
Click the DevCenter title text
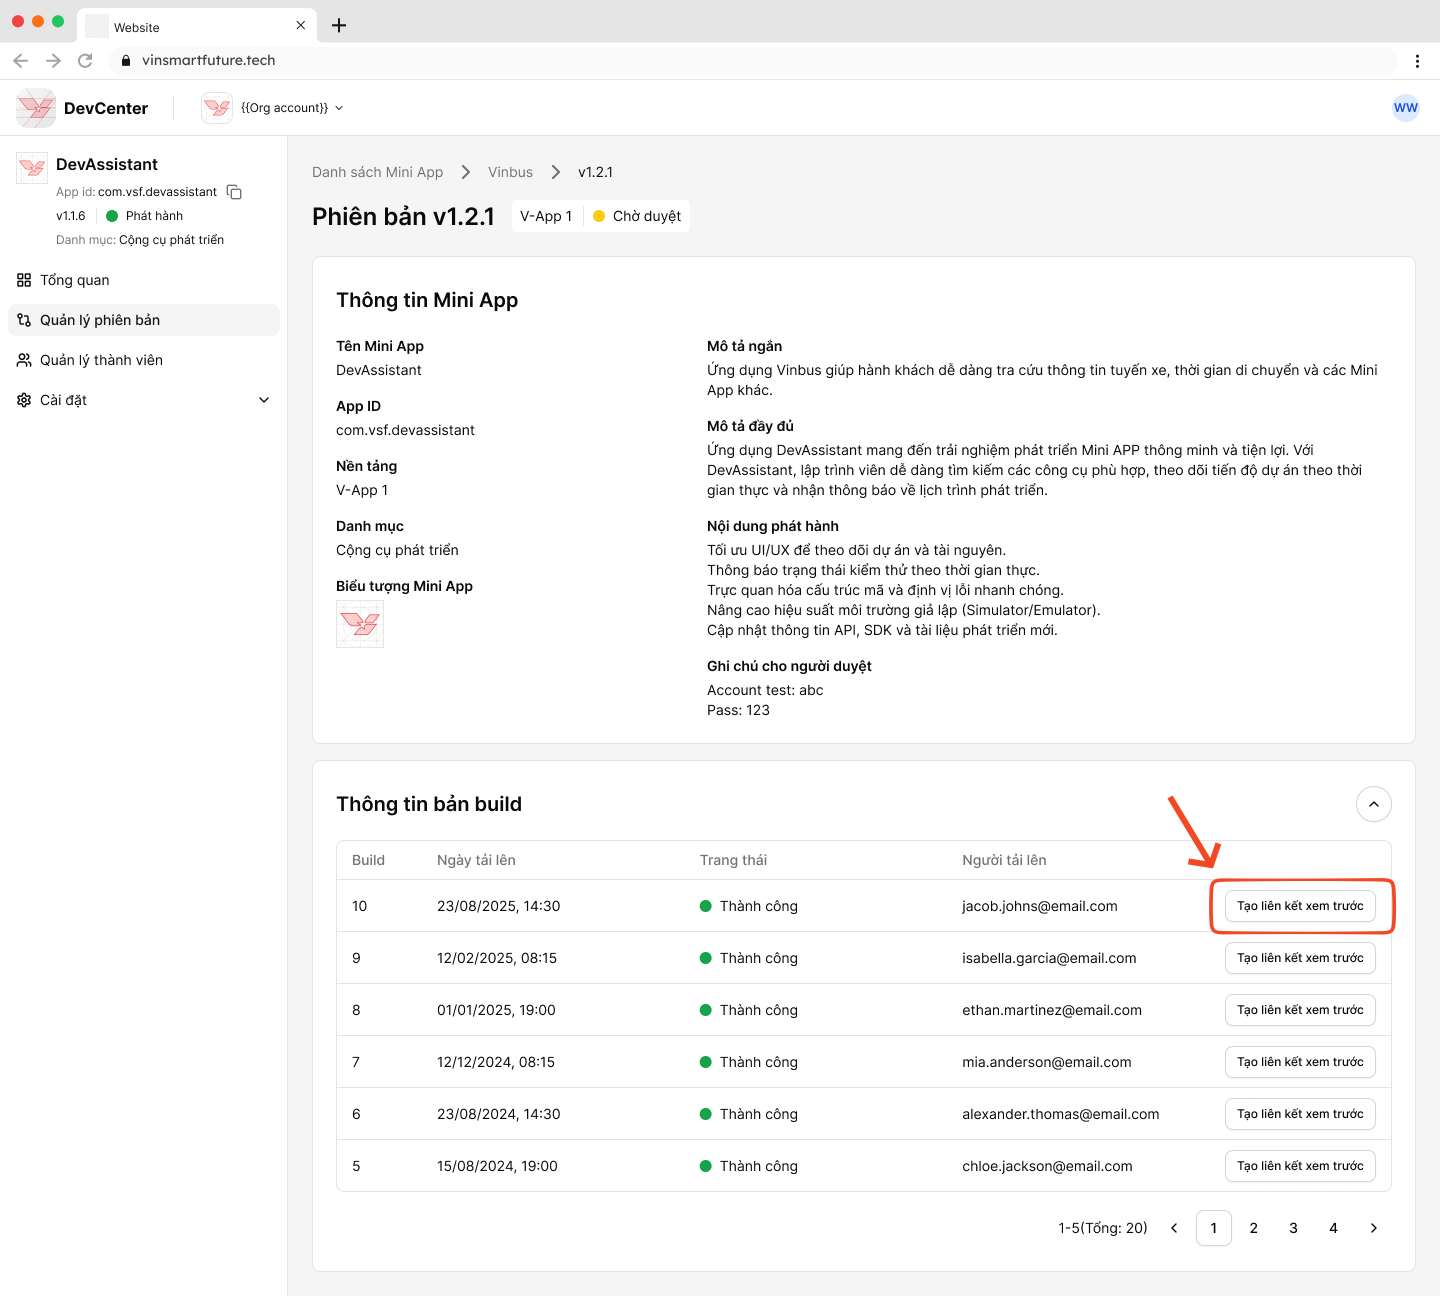pos(106,108)
